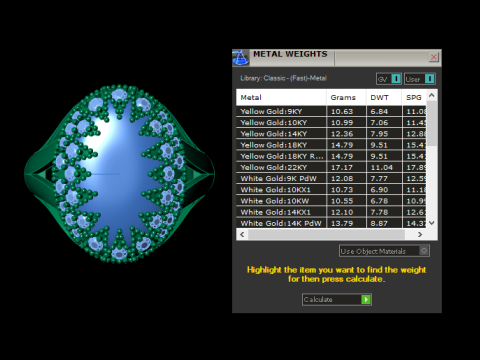
Task: Select the Yellow Gold:14KY row
Action: (331, 134)
